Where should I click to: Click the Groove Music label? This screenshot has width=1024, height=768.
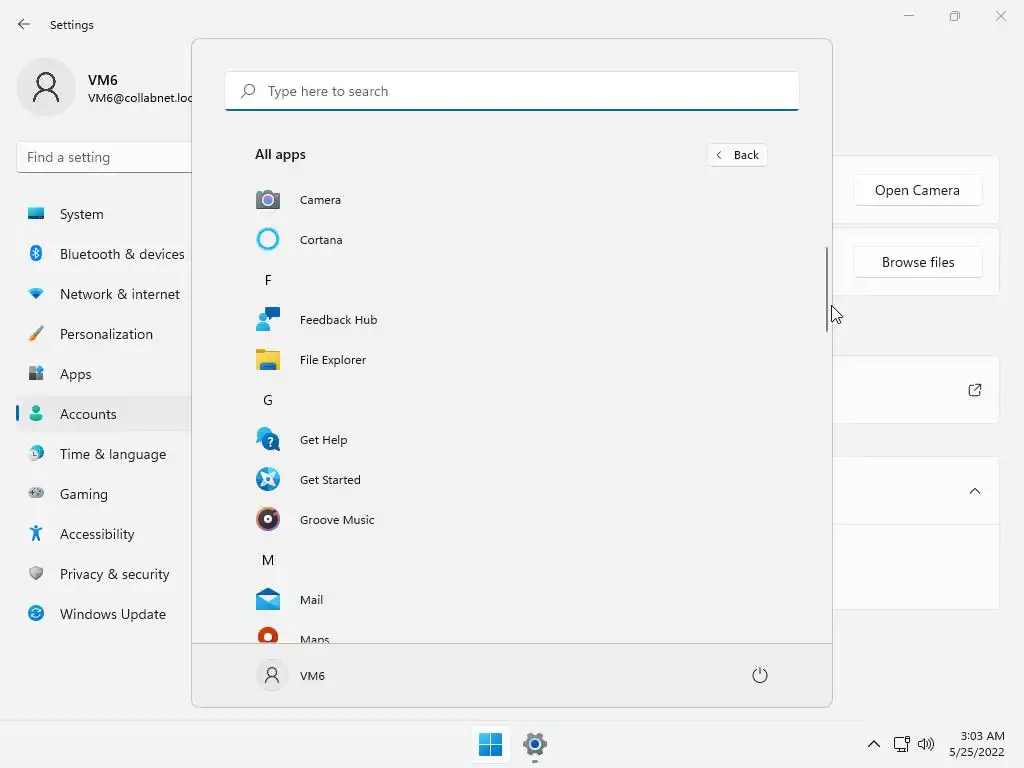(337, 520)
